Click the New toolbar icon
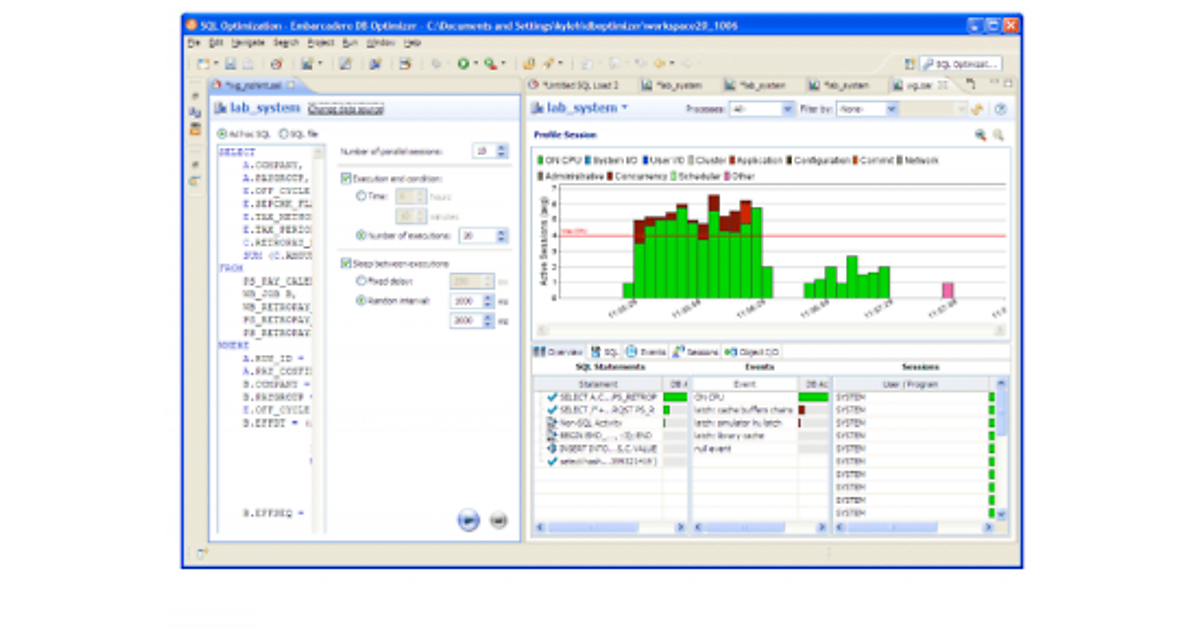The width and height of the screenshot is (1200, 630). click(201, 62)
